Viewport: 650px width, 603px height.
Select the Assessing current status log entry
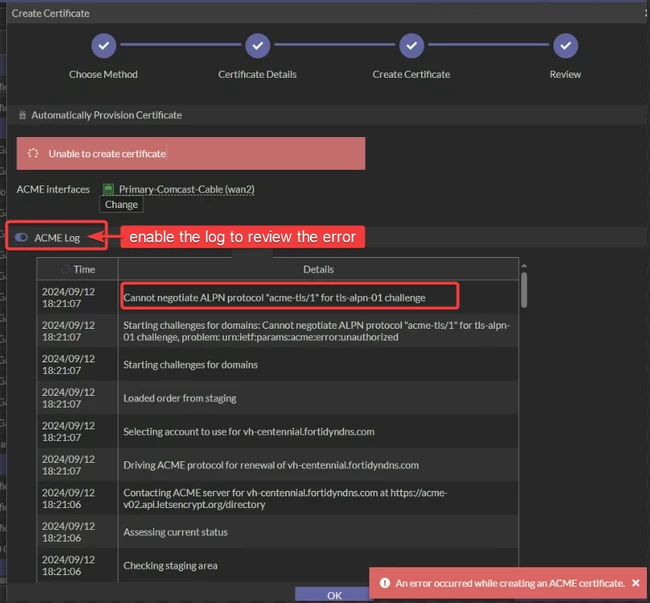coord(277,532)
